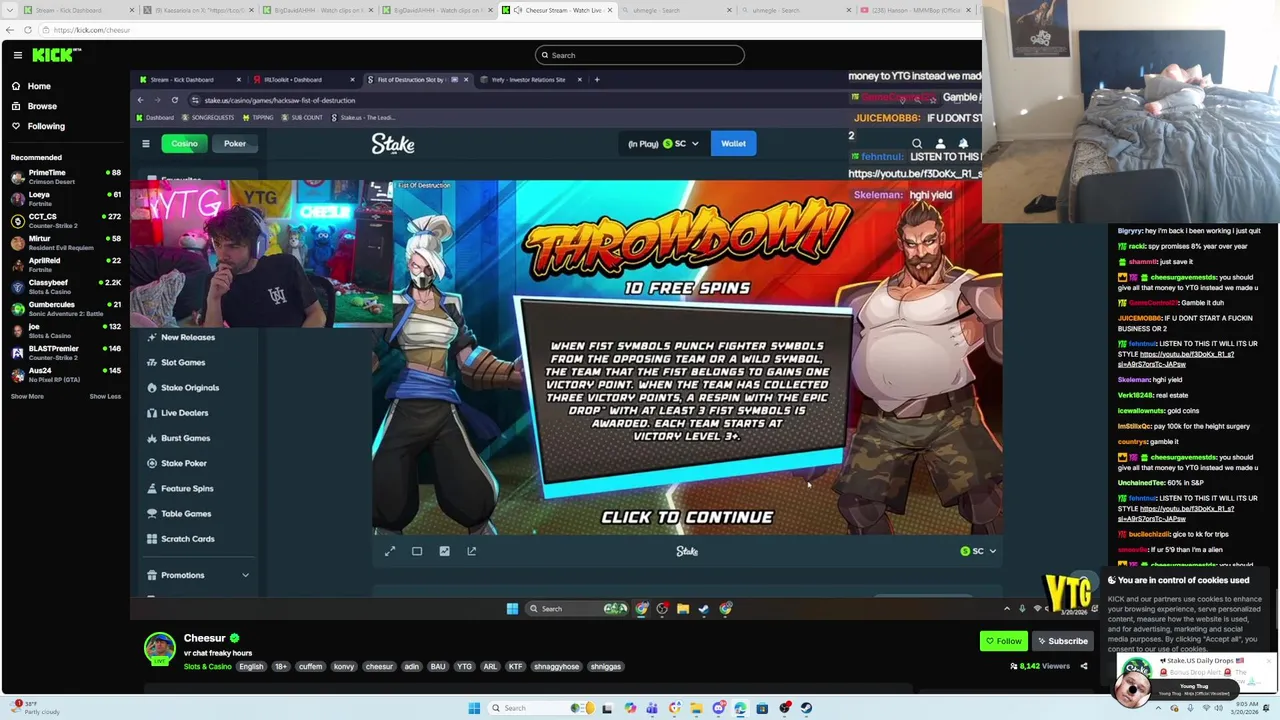1280x720 pixels.
Task: Open the SC currency dropdown beside Wallet
Action: [x=682, y=143]
